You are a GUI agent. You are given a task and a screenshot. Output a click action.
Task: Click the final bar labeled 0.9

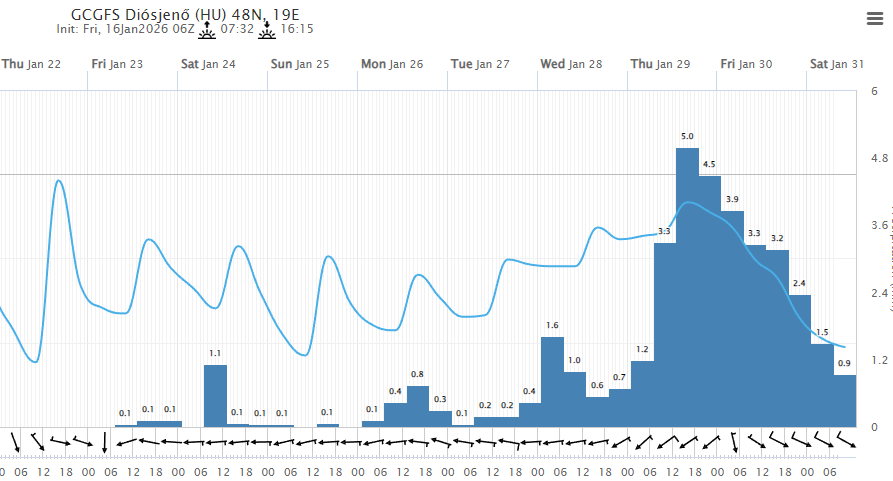pos(845,400)
